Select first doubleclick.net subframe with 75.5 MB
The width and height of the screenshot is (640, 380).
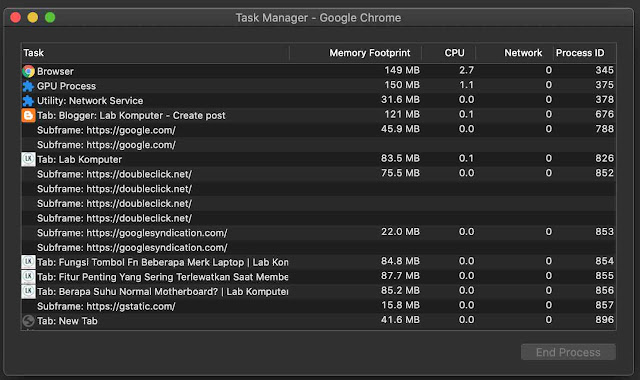click(318, 174)
